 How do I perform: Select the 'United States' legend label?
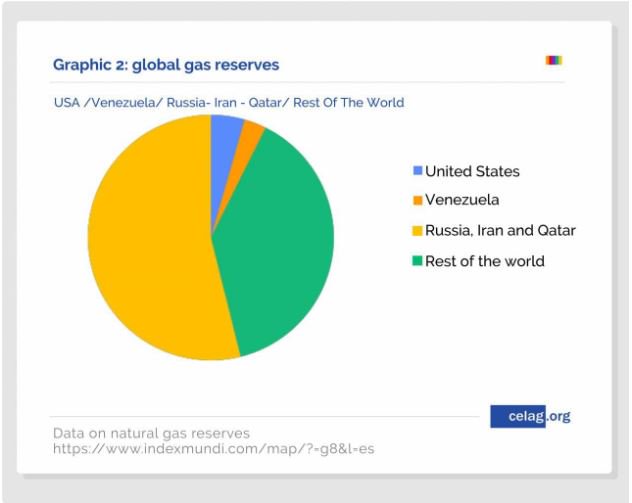(472, 171)
